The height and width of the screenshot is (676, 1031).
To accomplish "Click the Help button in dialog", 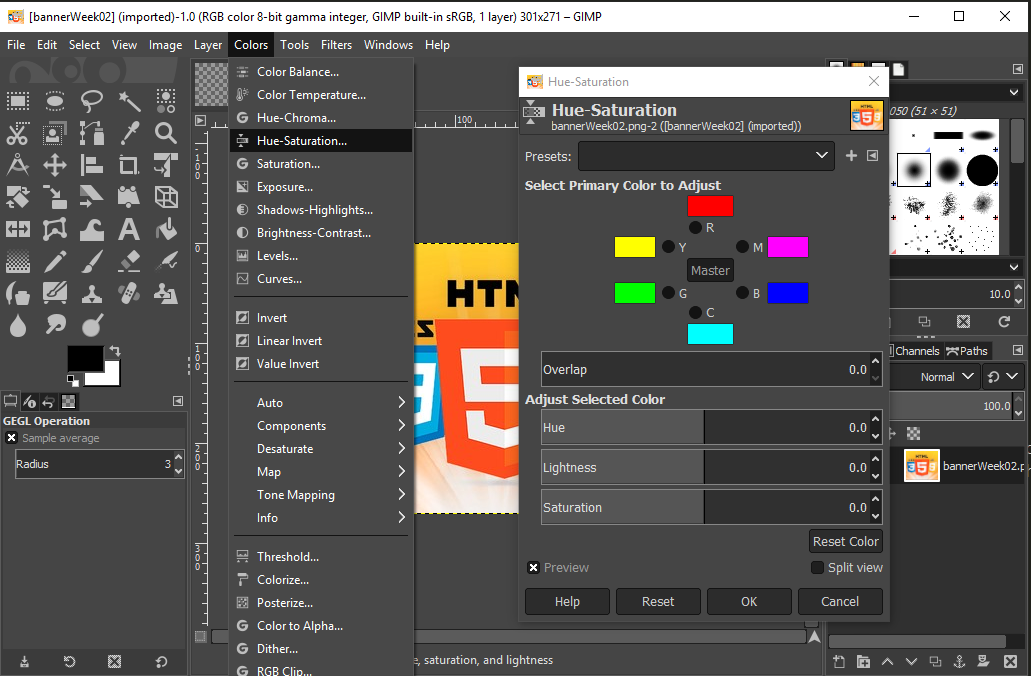I will 567,601.
